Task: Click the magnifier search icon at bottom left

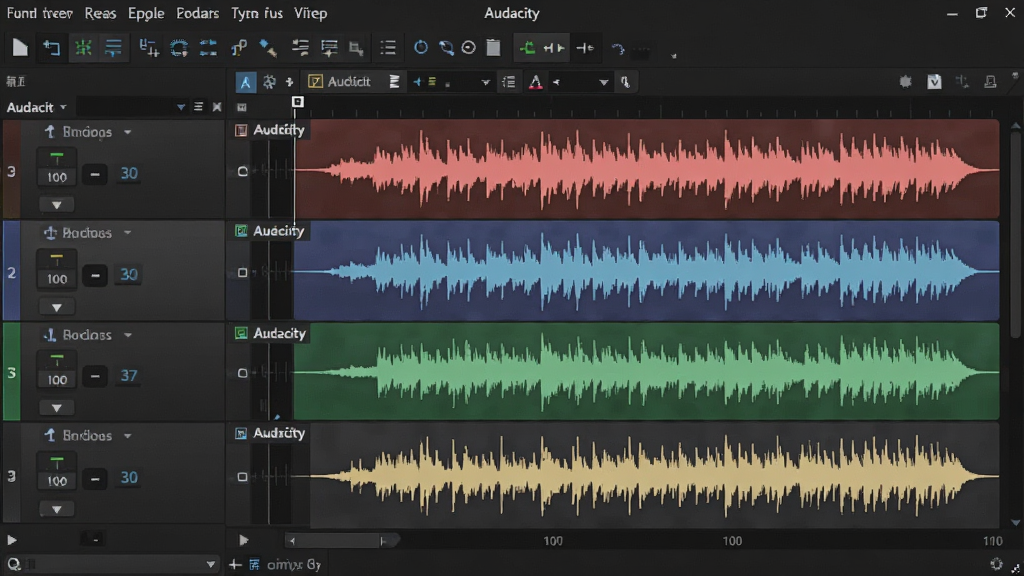Action: point(13,564)
